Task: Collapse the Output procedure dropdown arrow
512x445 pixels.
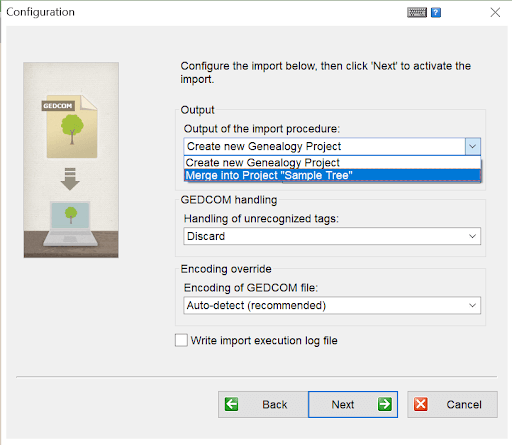Action: pos(473,146)
